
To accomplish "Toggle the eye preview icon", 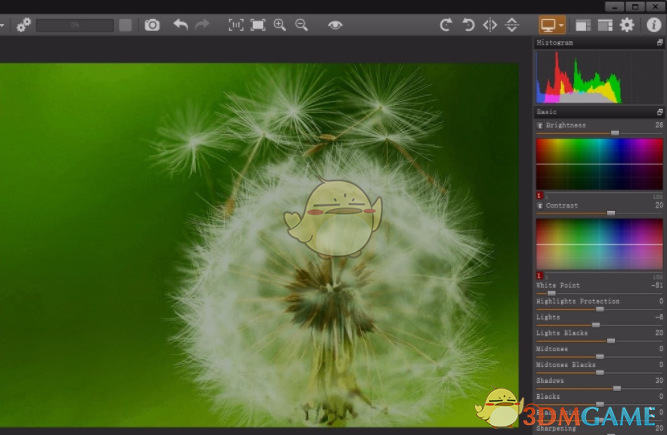I will click(335, 25).
